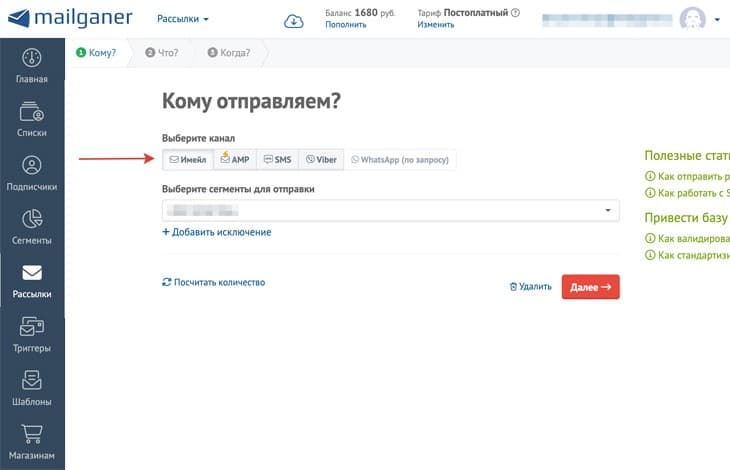Expand the user account menu arrow

click(x=717, y=20)
